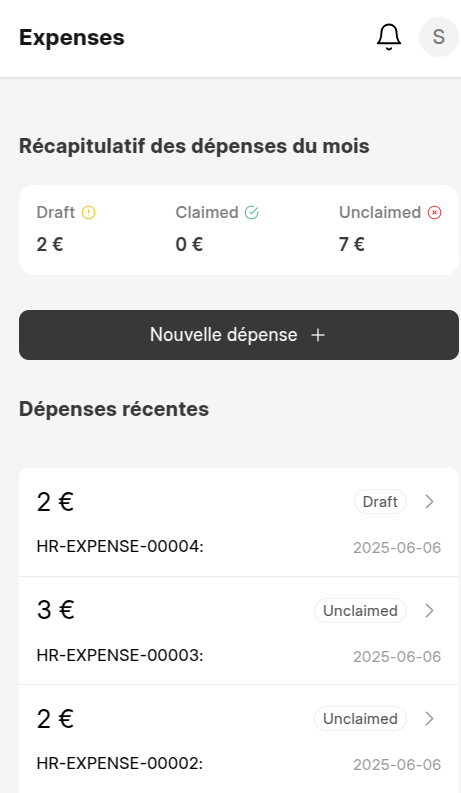Click the green Claimed checkmark icon

click(x=252, y=212)
